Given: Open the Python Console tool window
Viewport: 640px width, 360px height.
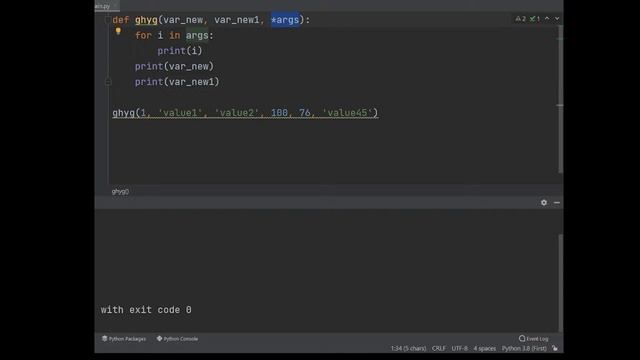Looking at the screenshot, I should point(177,339).
